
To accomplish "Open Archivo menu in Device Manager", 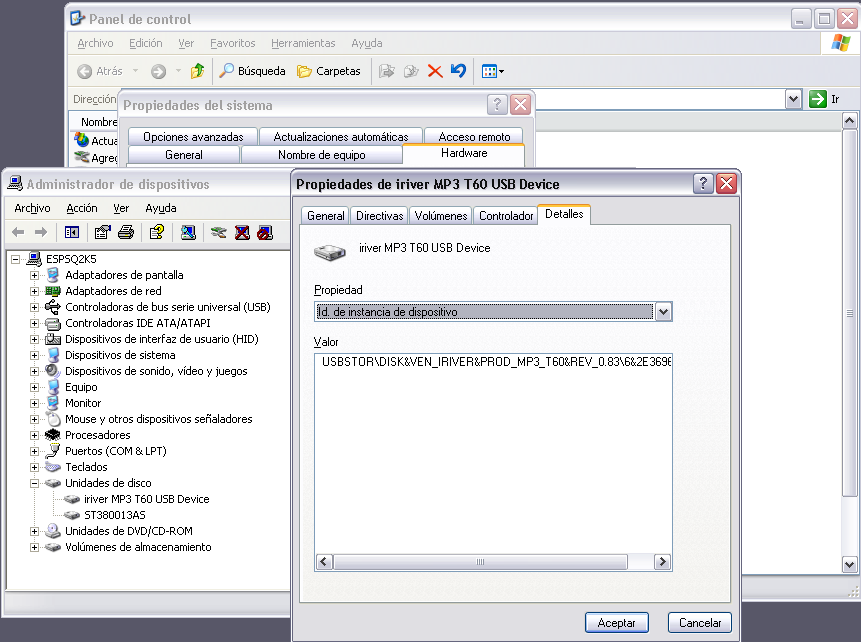I will click(x=32, y=208).
